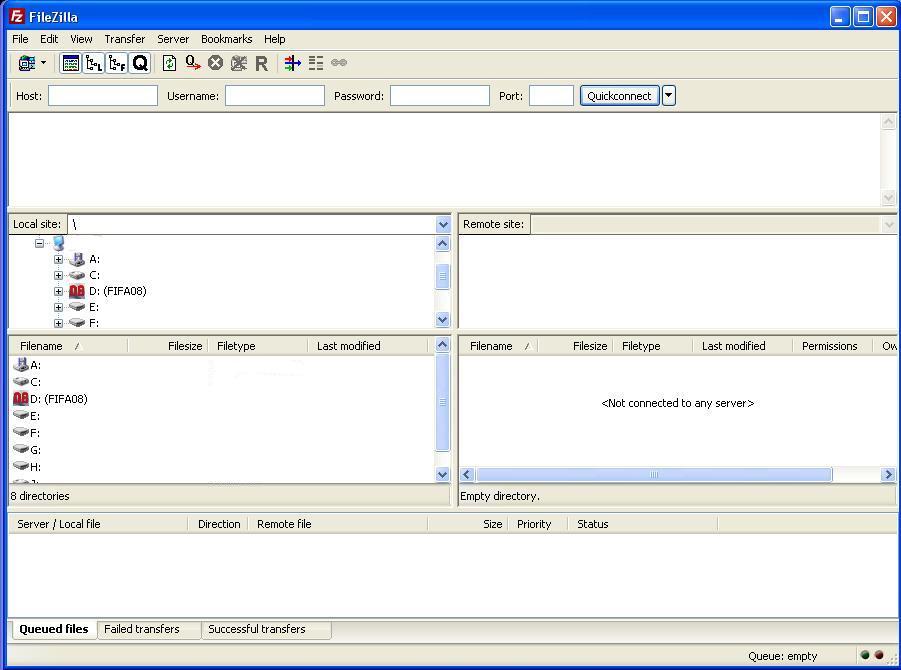Image resolution: width=901 pixels, height=670 pixels.
Task: Collapse the My Computer tree node
Action: coord(39,243)
